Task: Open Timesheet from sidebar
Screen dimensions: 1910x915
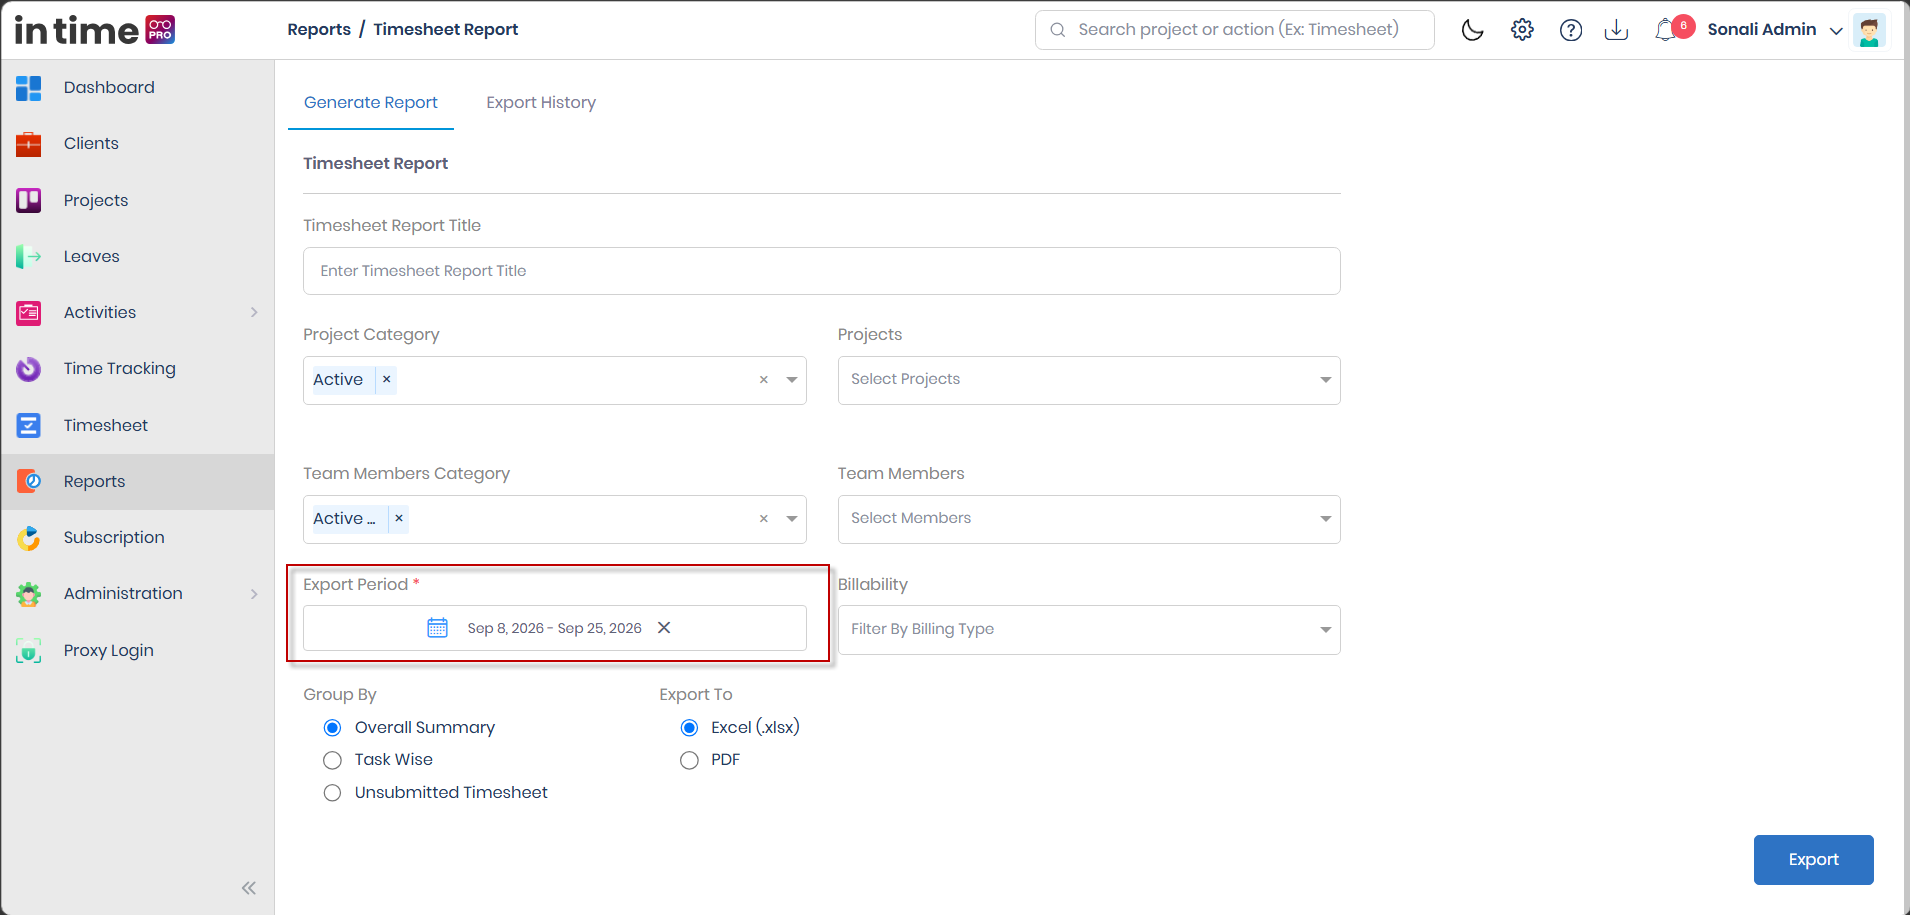Action: pyautogui.click(x=138, y=425)
